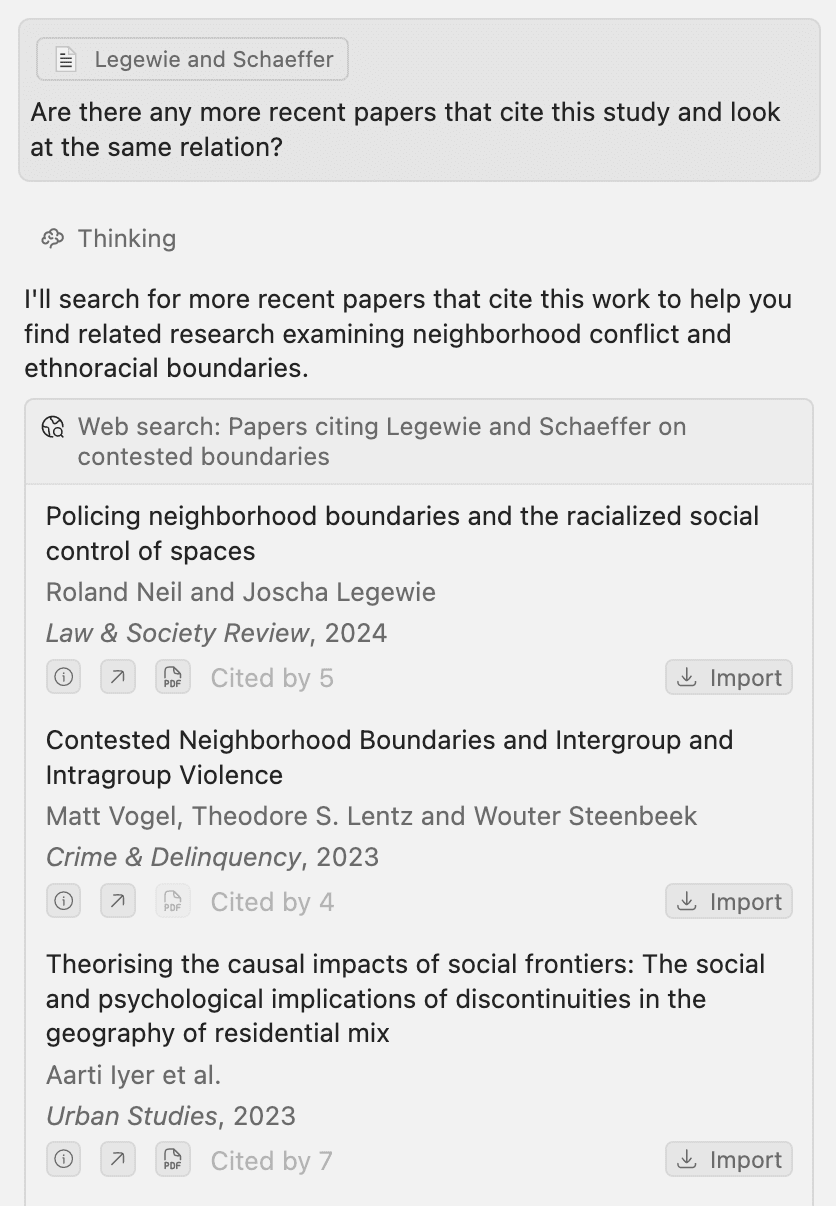Click PDF icon for Vogel, Lentz and Steenbeek paper
The height and width of the screenshot is (1206, 836).
(x=173, y=901)
